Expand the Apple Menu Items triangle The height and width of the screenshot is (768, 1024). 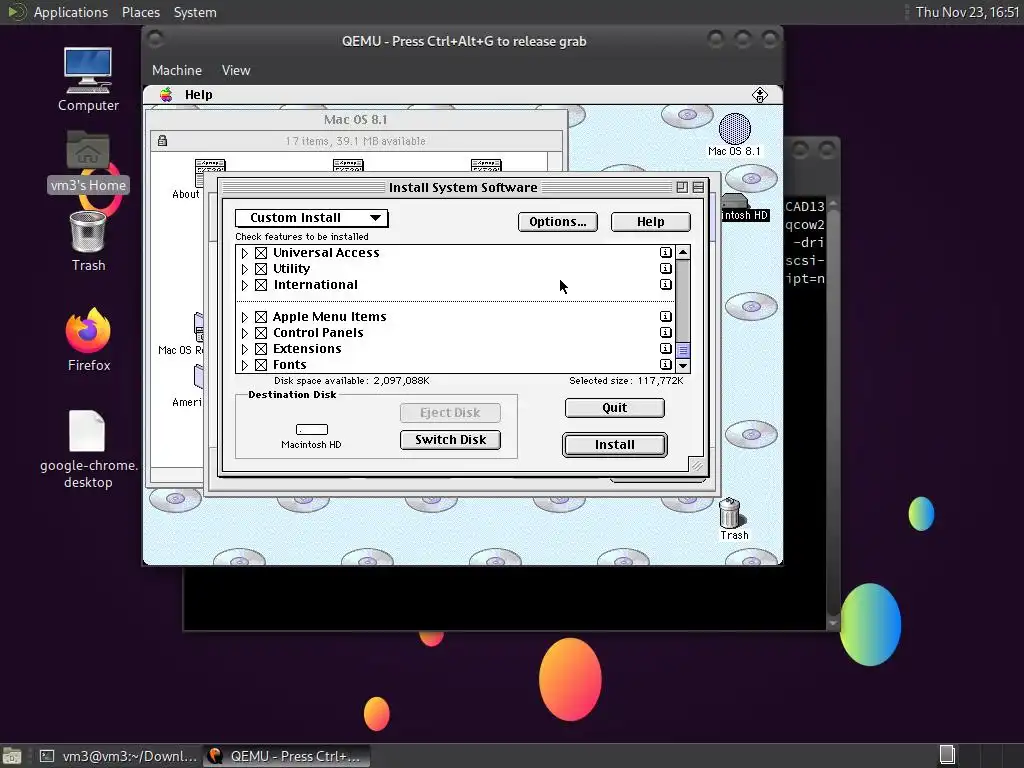245,317
